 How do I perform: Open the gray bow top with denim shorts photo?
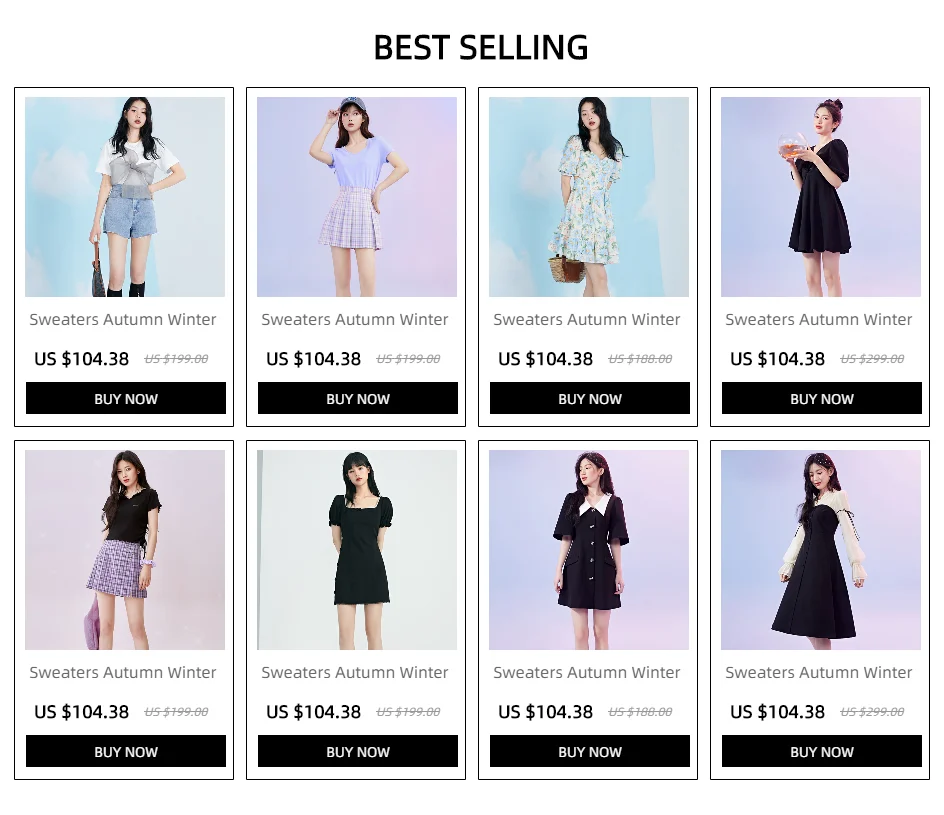(125, 197)
